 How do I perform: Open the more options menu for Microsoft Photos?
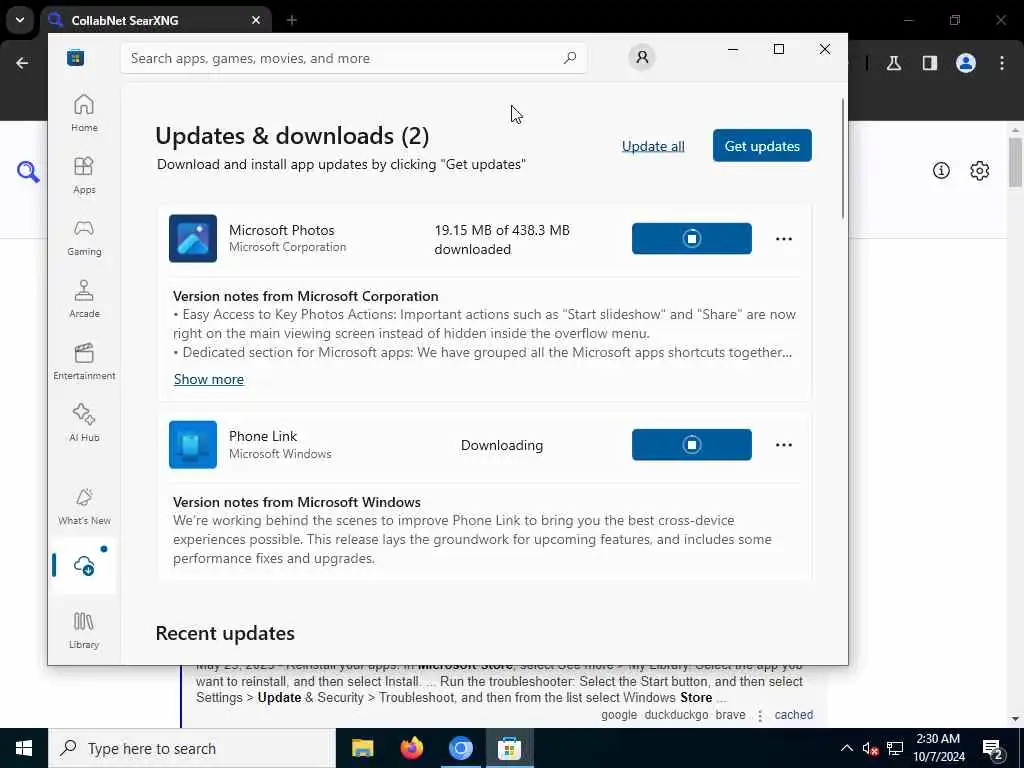(784, 239)
